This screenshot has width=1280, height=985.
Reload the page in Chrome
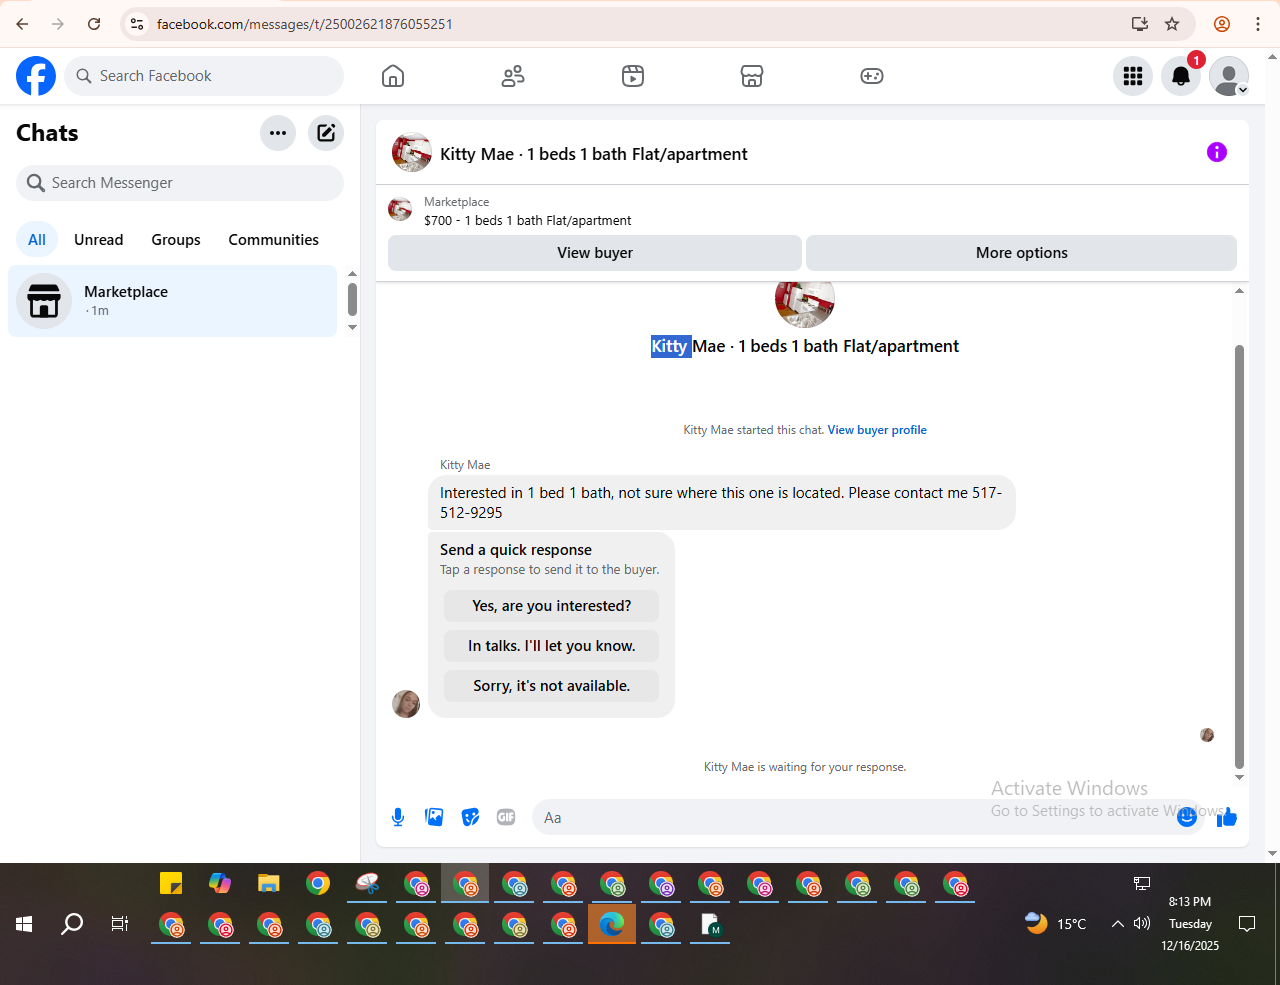tap(94, 24)
